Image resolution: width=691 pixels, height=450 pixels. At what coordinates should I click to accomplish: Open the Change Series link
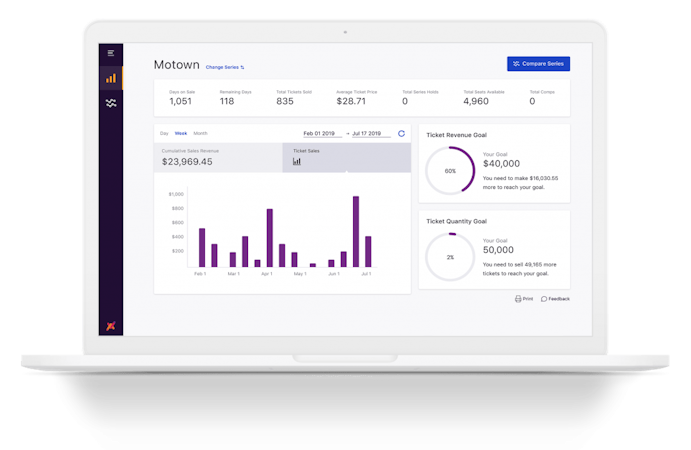(225, 67)
